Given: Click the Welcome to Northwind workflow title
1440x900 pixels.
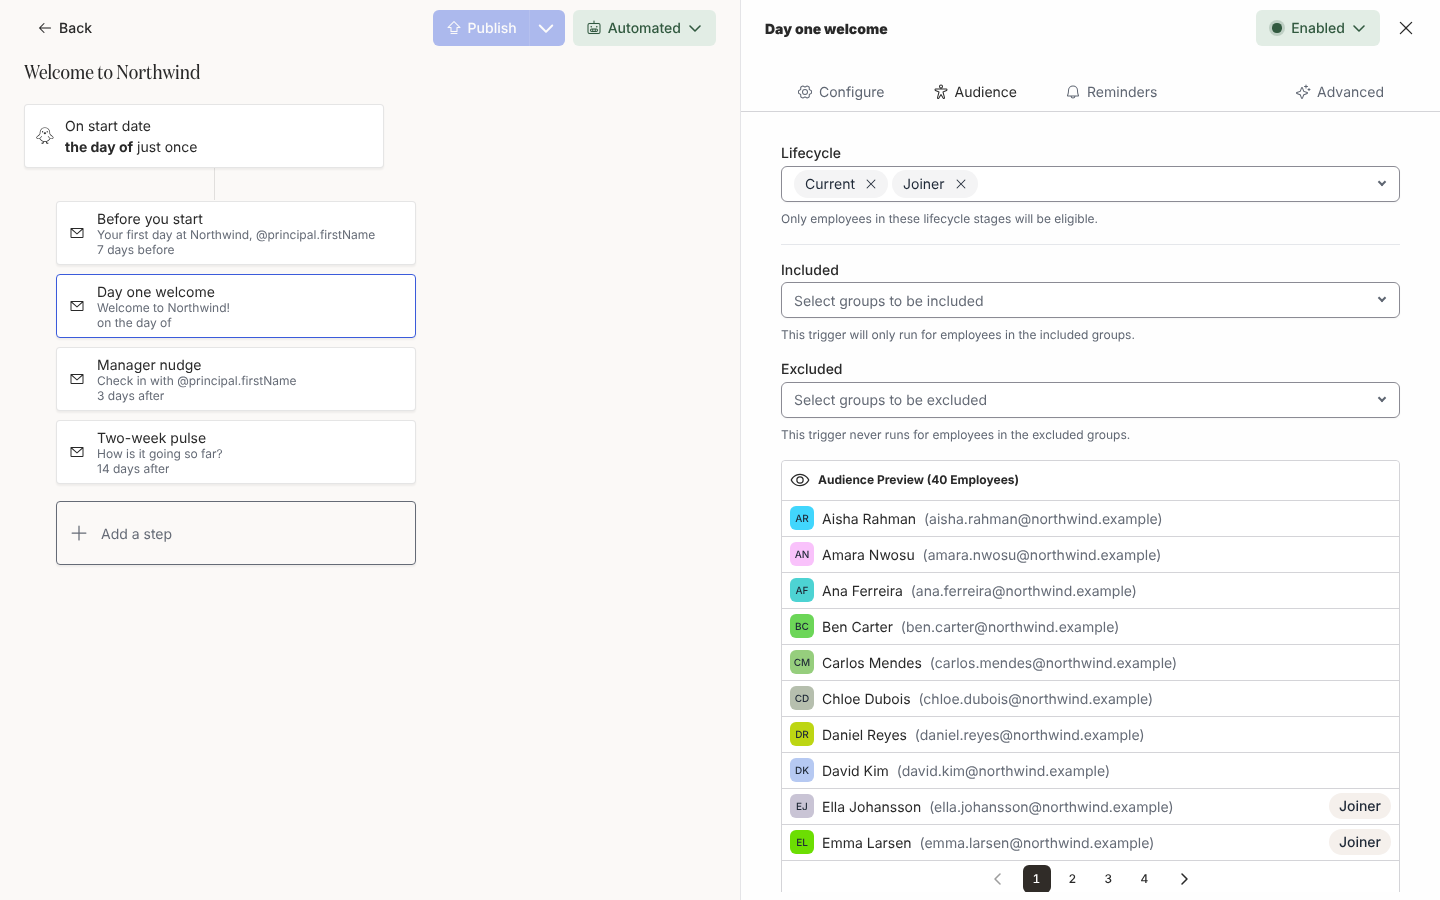Looking at the screenshot, I should point(112,72).
